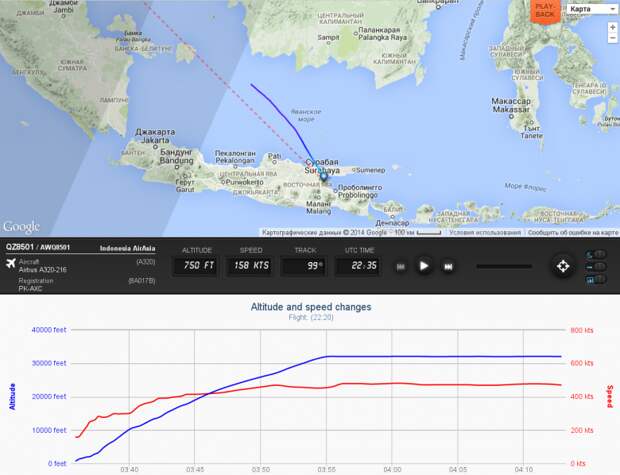Image resolution: width=620 pixels, height=475 pixels.
Task: Click the (8A017B) hex code
Action: pos(142,281)
